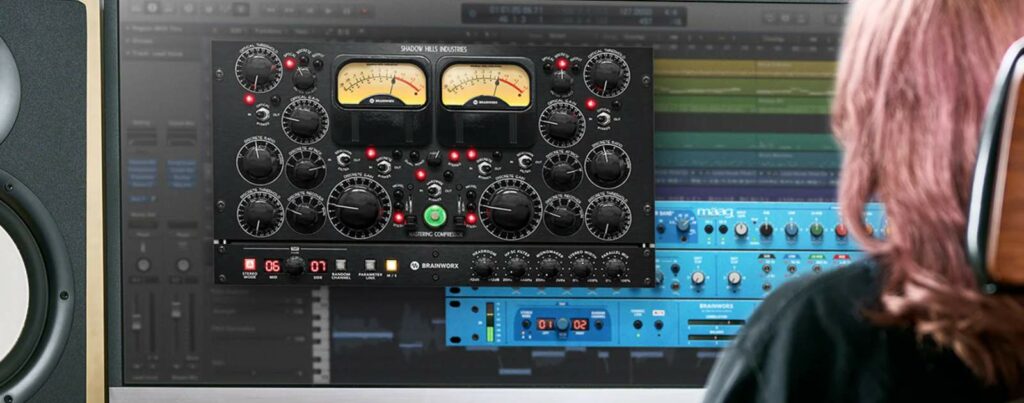This screenshot has height=403, width=1024.
Task: Click the Stereo Width knob
Action: tap(581, 266)
